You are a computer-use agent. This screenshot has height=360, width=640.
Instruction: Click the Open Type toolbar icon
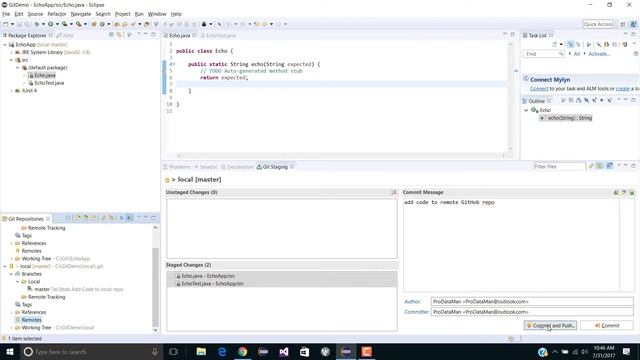coord(117,24)
